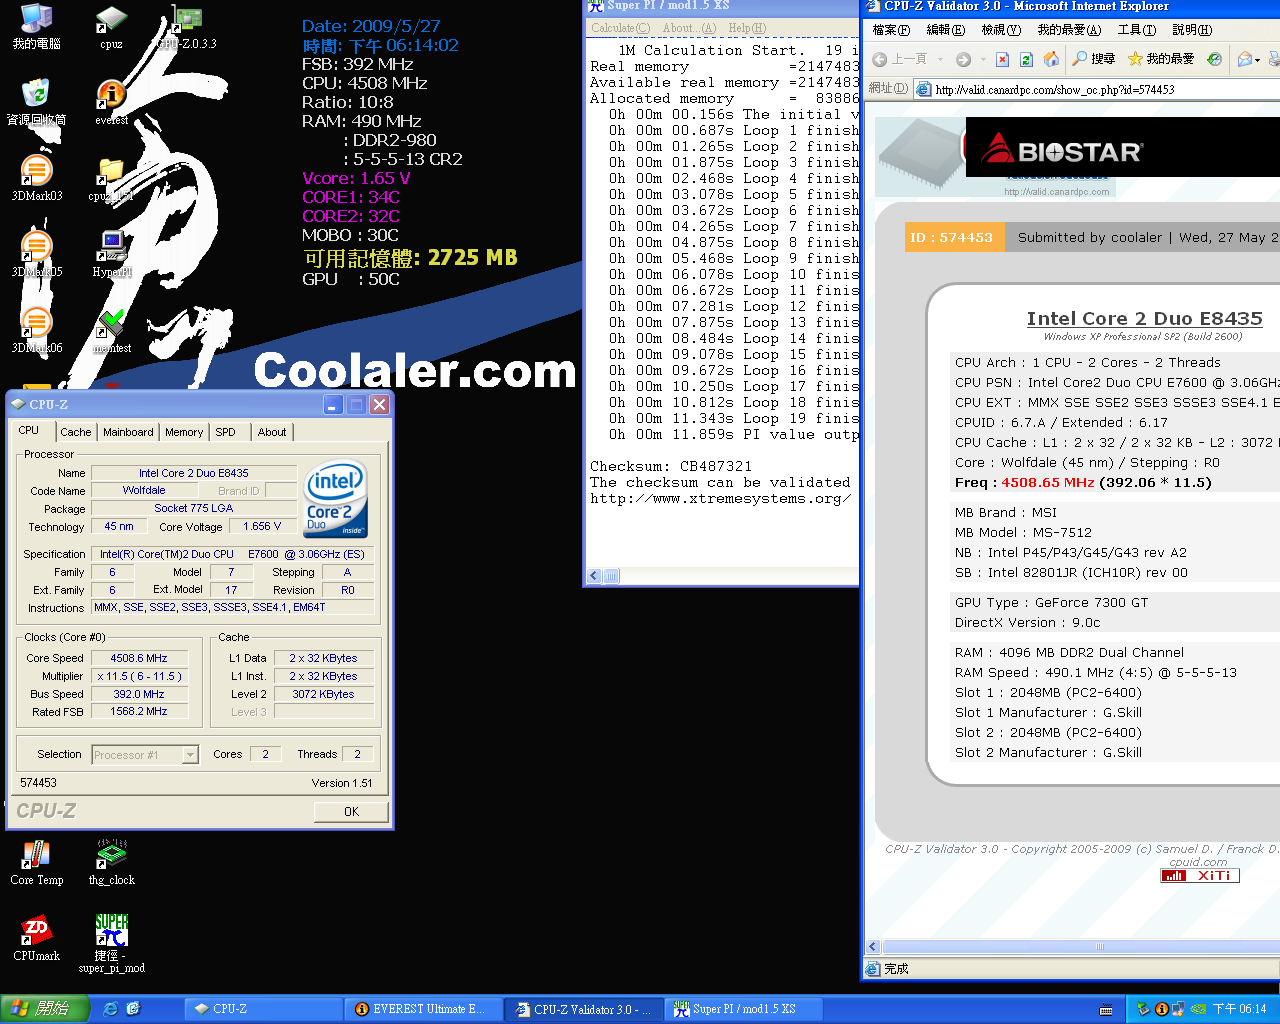Click the Intel Core 2 Duo logo in CPU-Z
Screen dimensions: 1280x1024
(336, 498)
